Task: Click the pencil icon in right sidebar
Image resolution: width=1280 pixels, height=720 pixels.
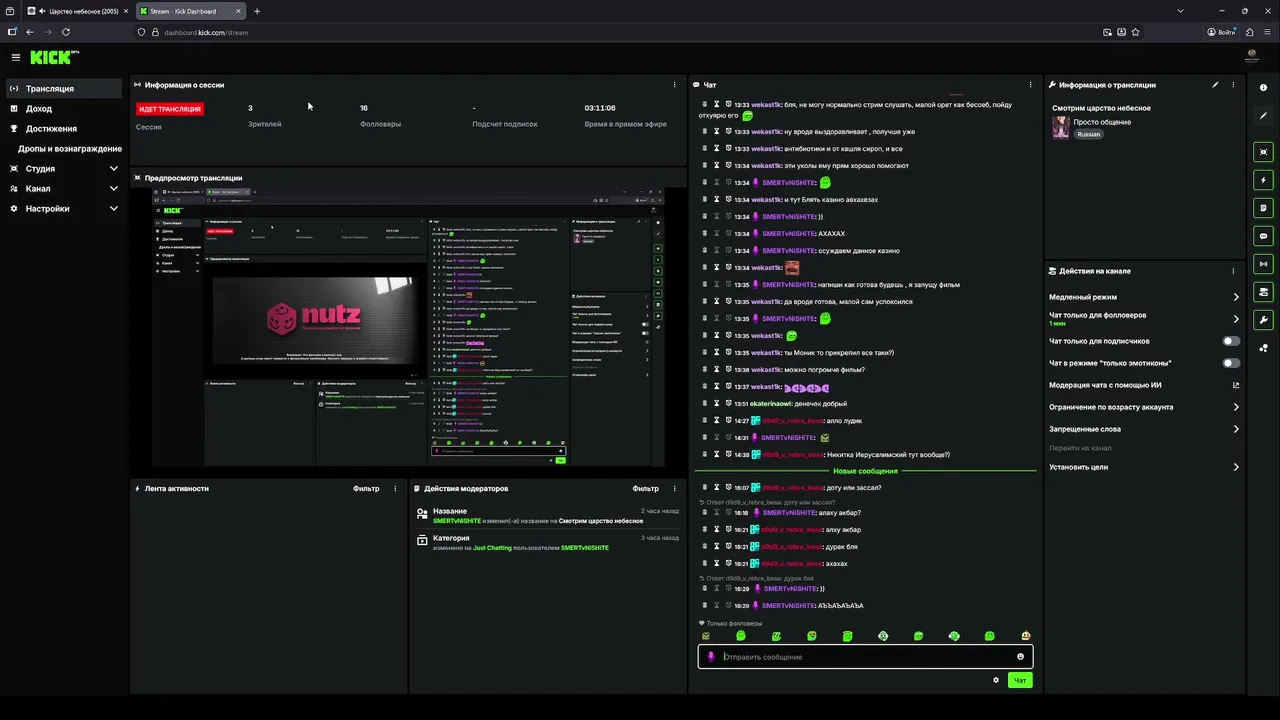Action: tap(1263, 116)
